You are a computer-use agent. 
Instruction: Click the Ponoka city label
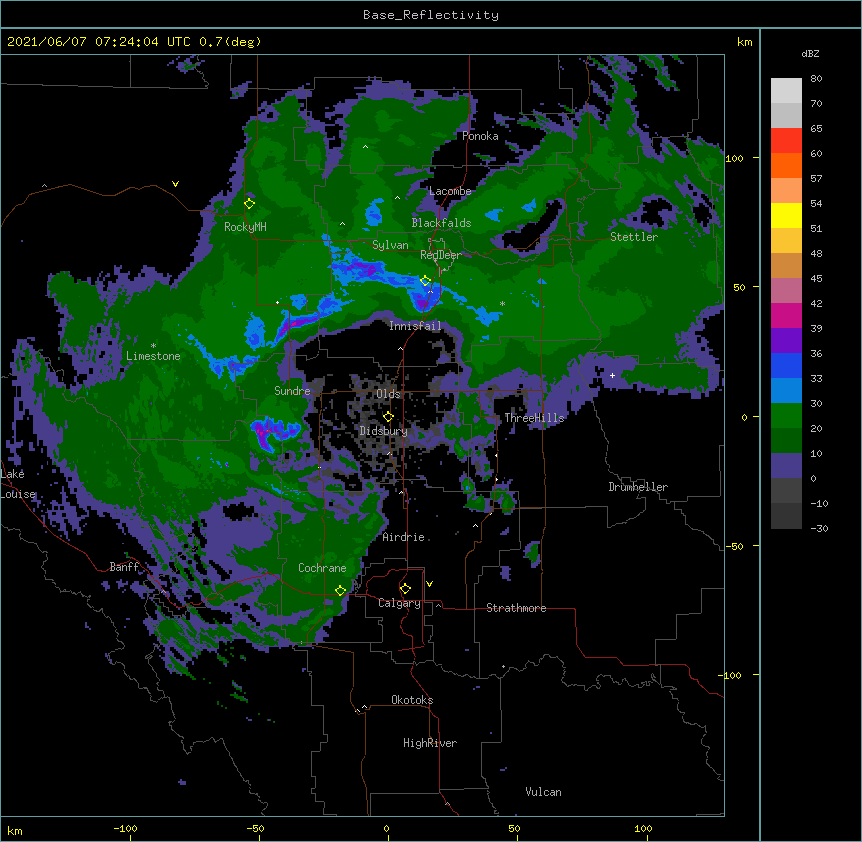(480, 136)
